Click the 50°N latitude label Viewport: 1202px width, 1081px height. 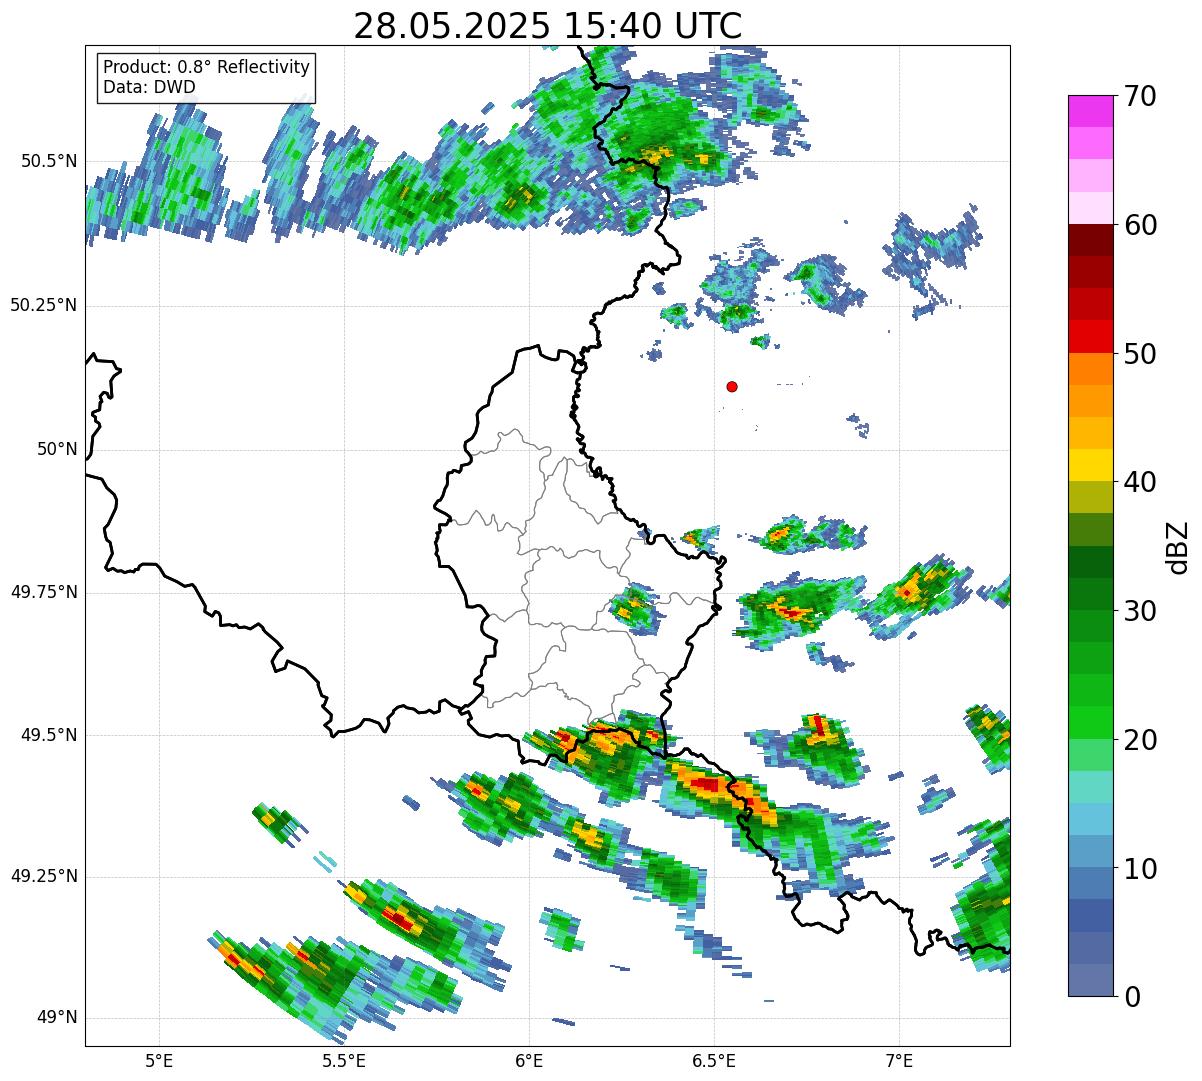coord(58,449)
